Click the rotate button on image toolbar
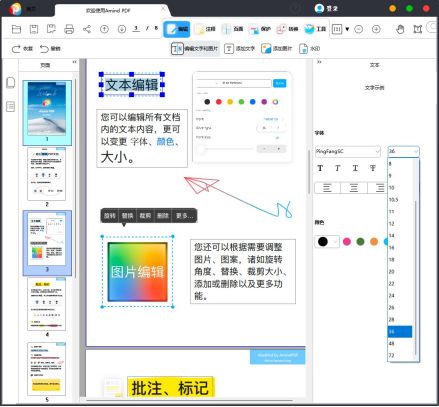439x407 pixels. tap(109, 216)
